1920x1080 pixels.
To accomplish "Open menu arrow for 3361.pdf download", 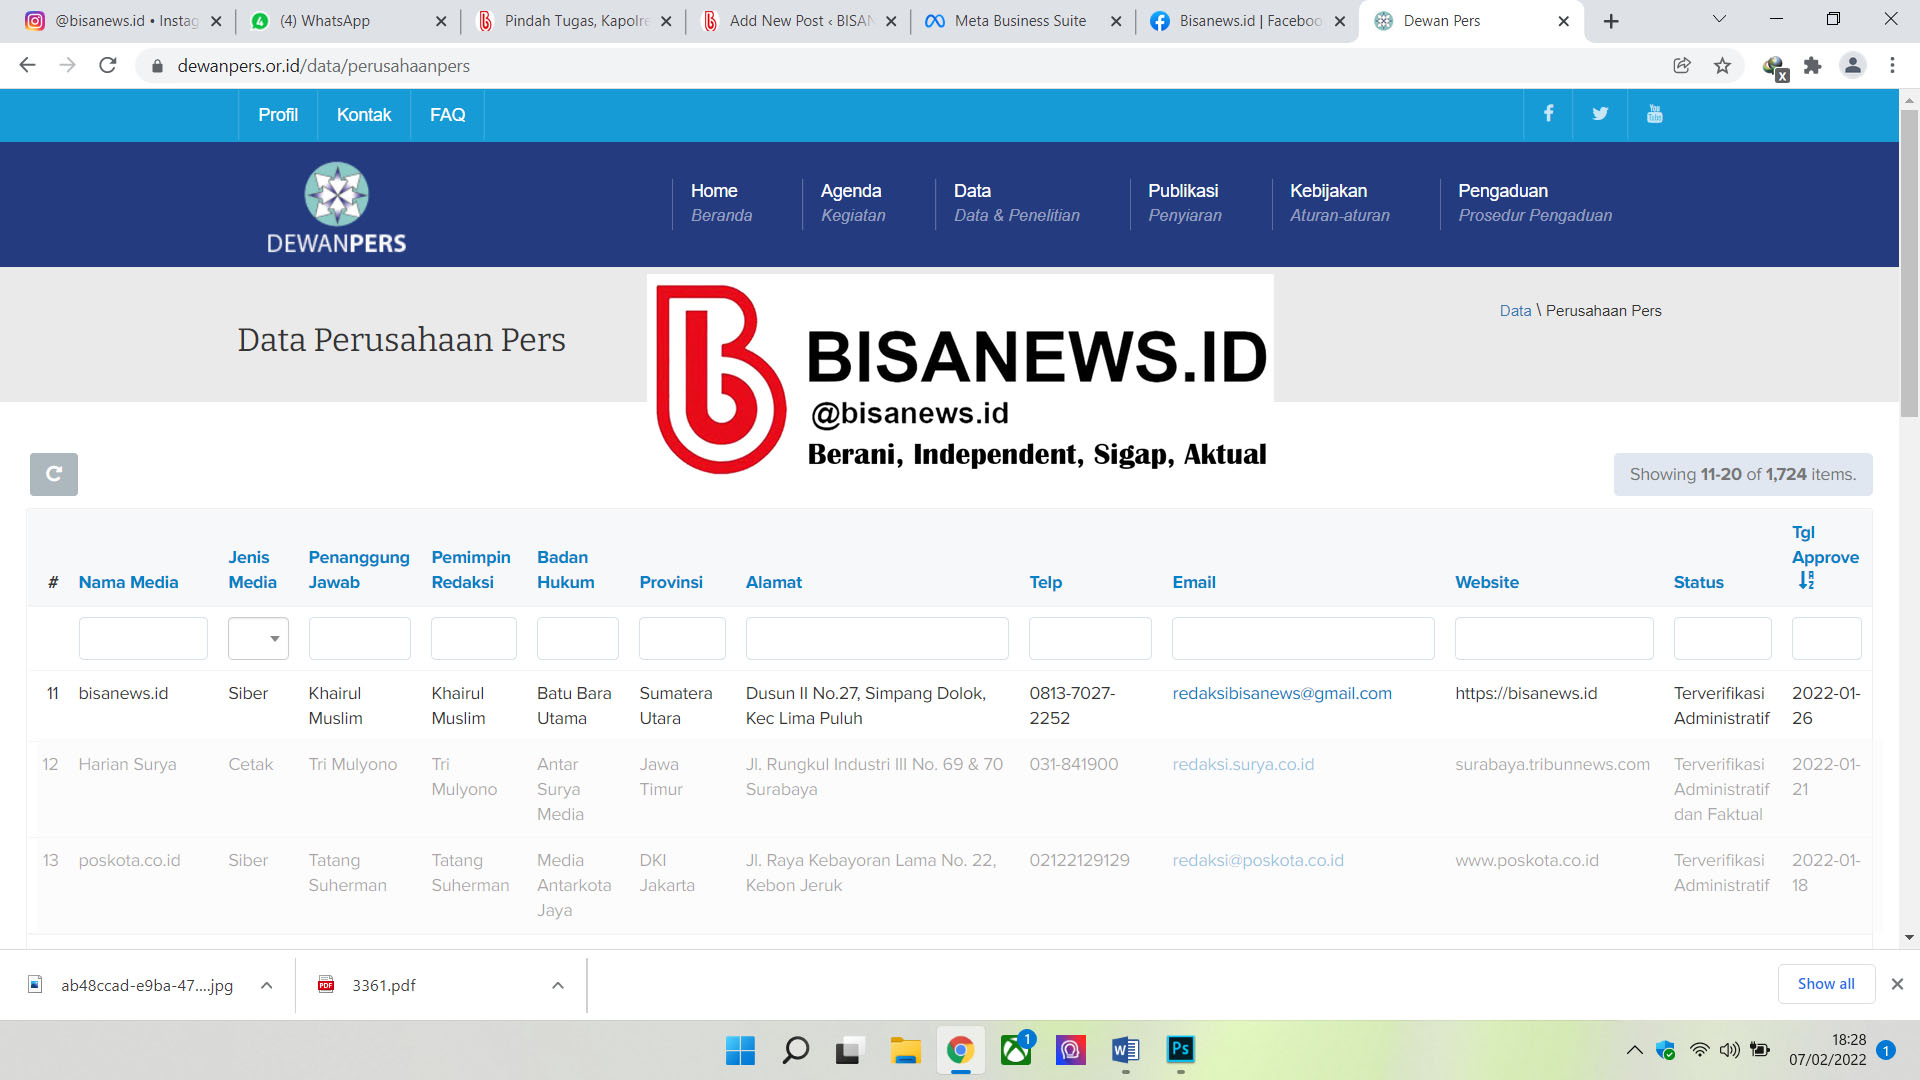I will click(x=558, y=986).
